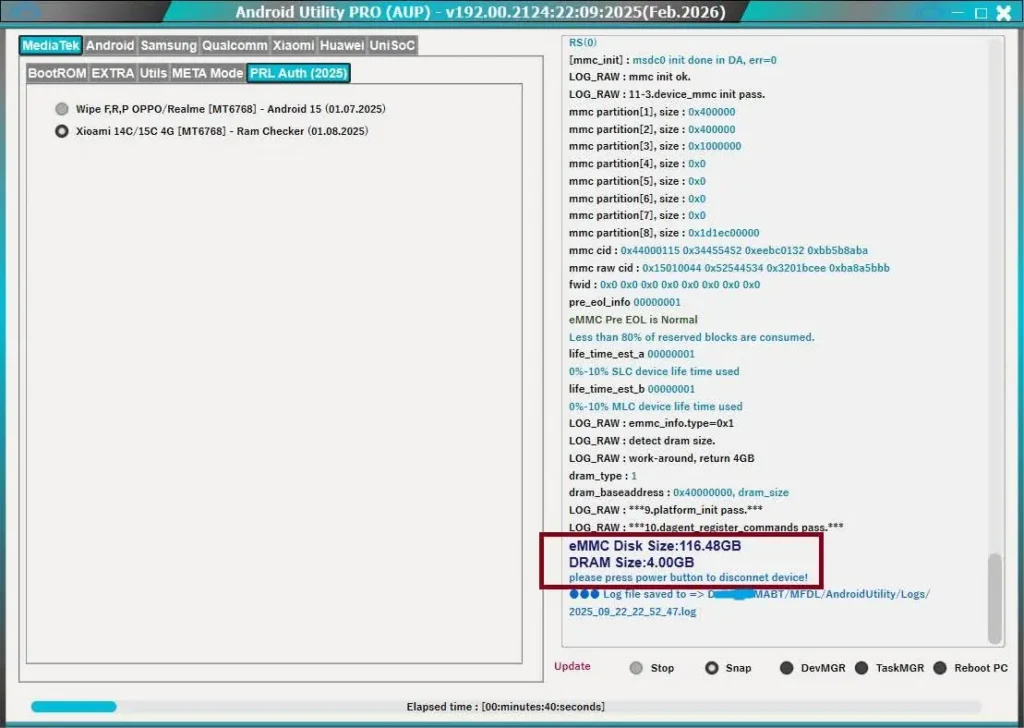Switch to the Android tab
Viewport: 1024px width, 728px height.
click(110, 46)
